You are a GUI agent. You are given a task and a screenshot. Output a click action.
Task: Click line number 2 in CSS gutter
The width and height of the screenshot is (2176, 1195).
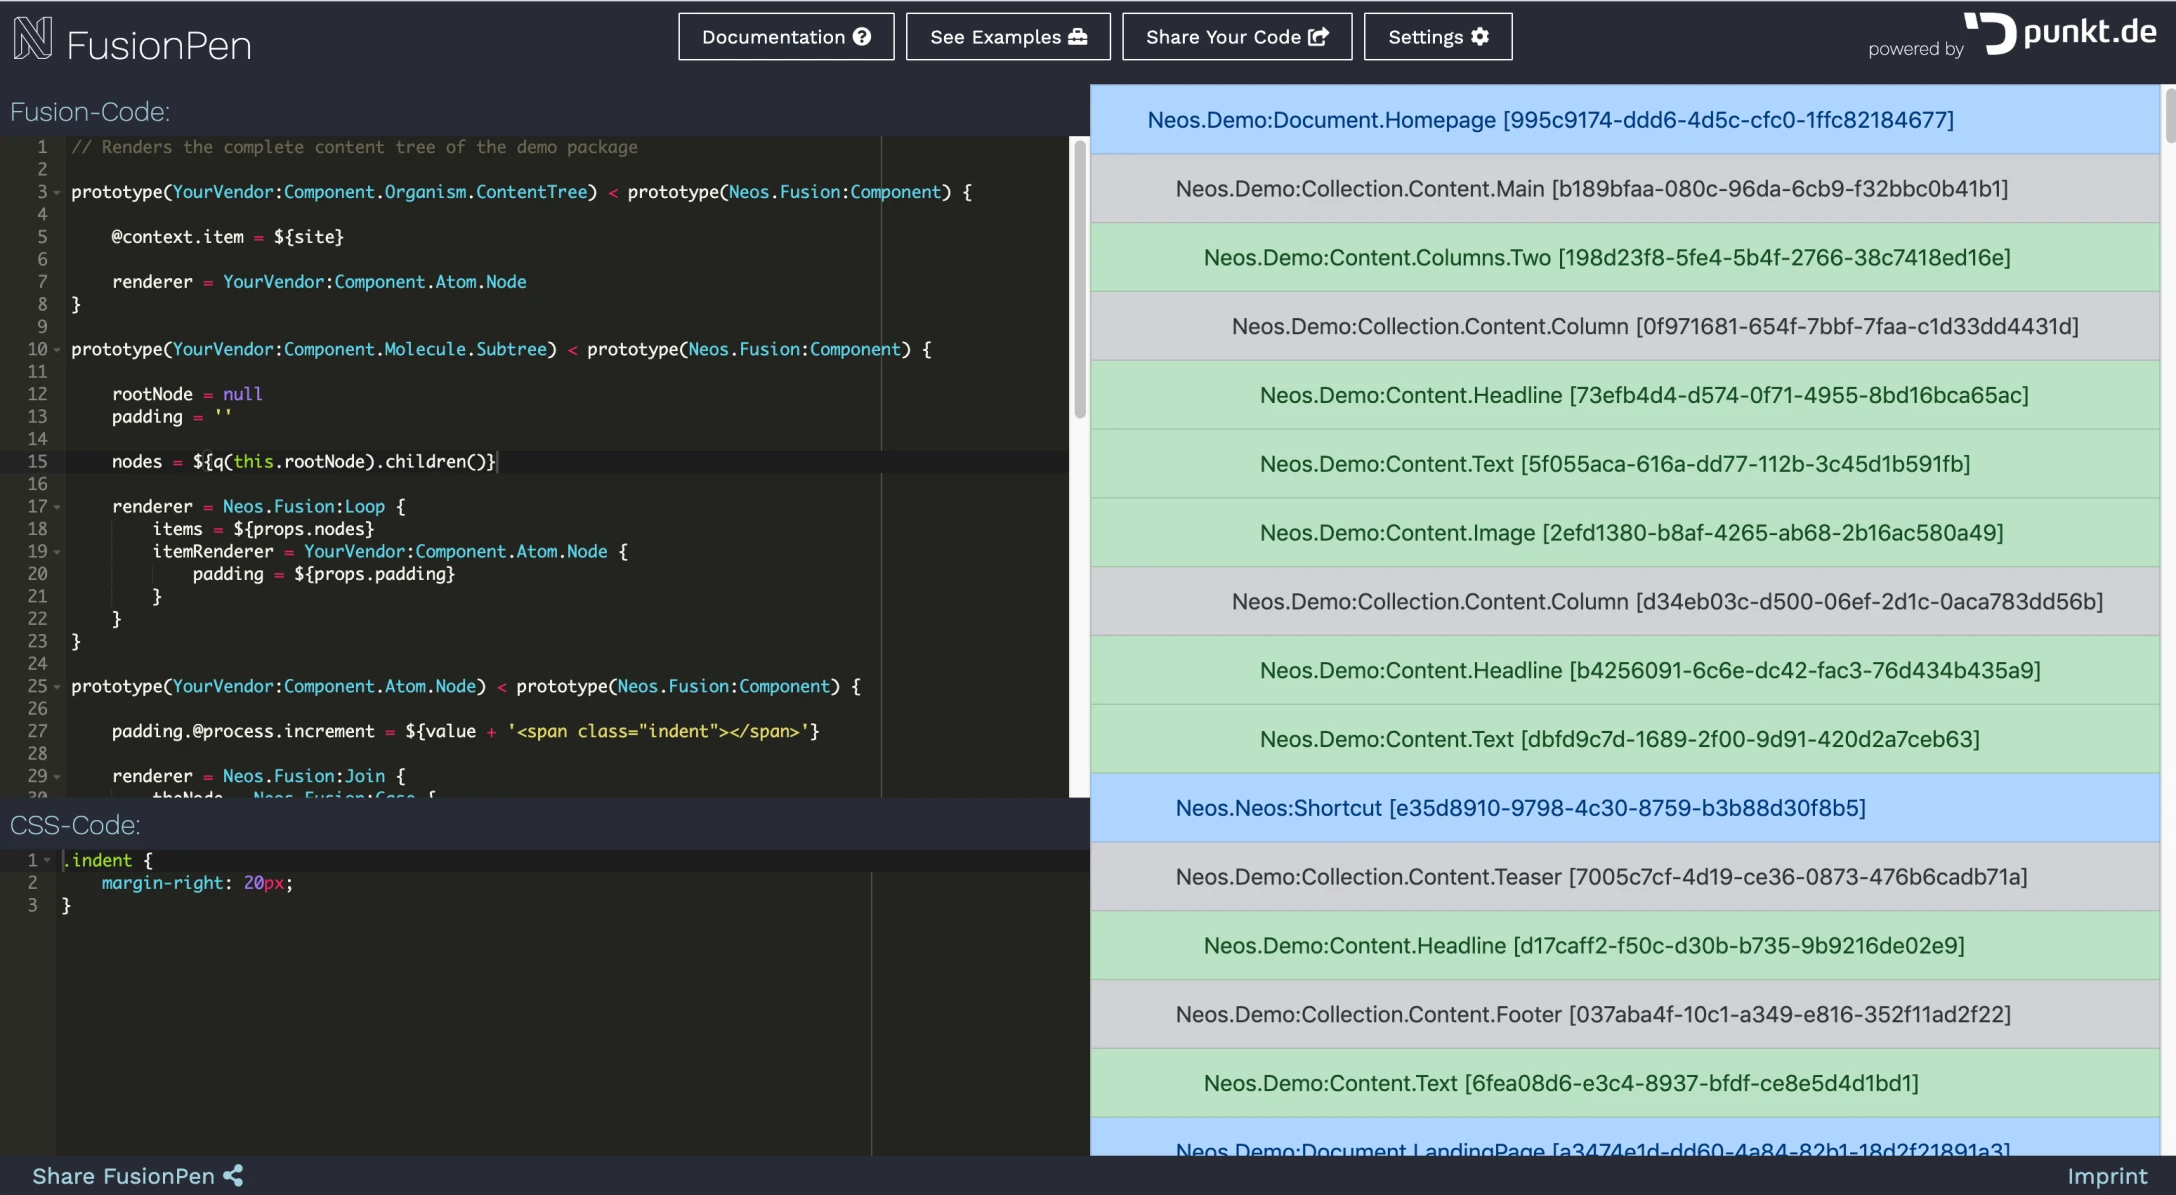[32, 883]
